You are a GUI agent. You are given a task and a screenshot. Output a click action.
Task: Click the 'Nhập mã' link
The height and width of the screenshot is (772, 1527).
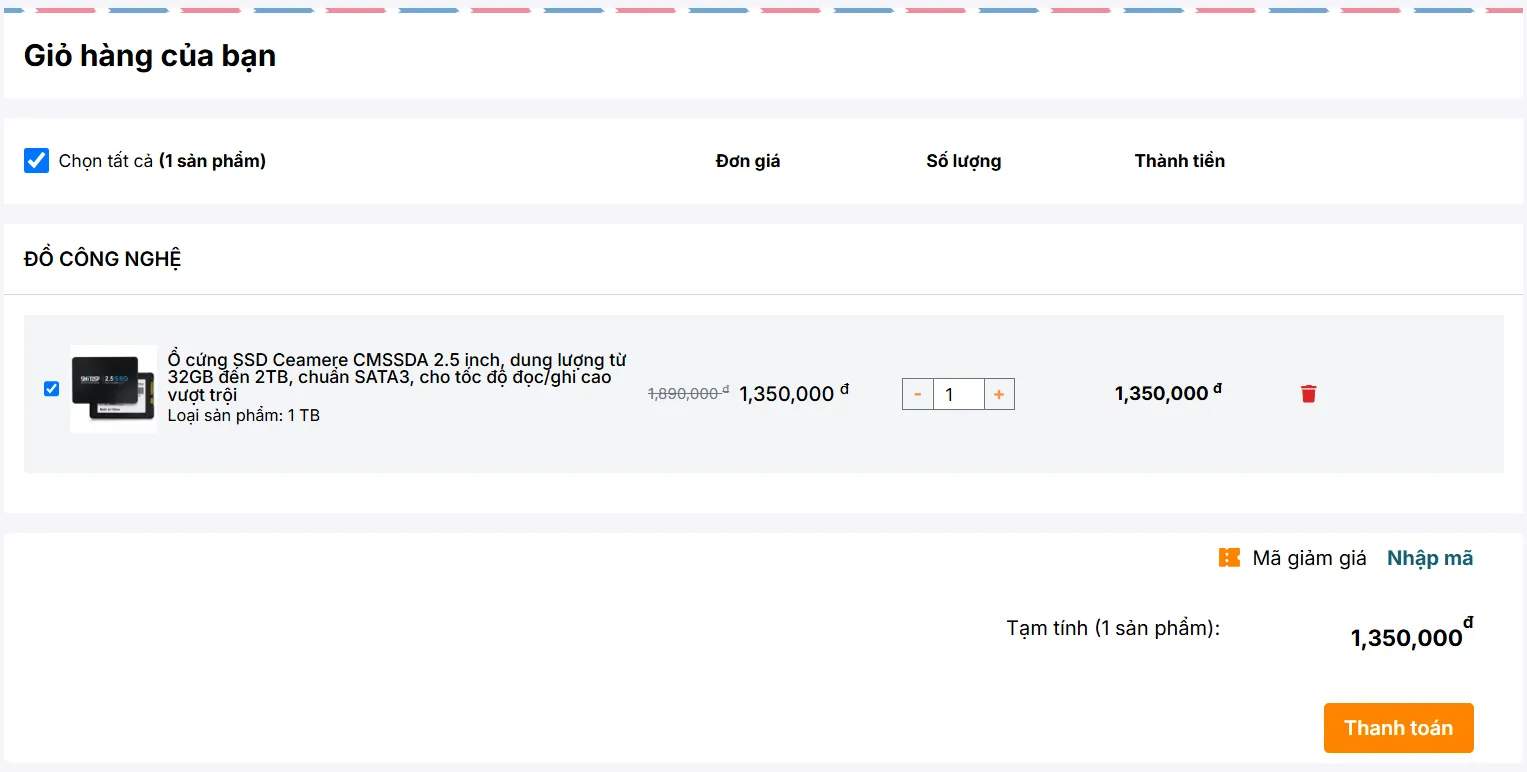1430,558
